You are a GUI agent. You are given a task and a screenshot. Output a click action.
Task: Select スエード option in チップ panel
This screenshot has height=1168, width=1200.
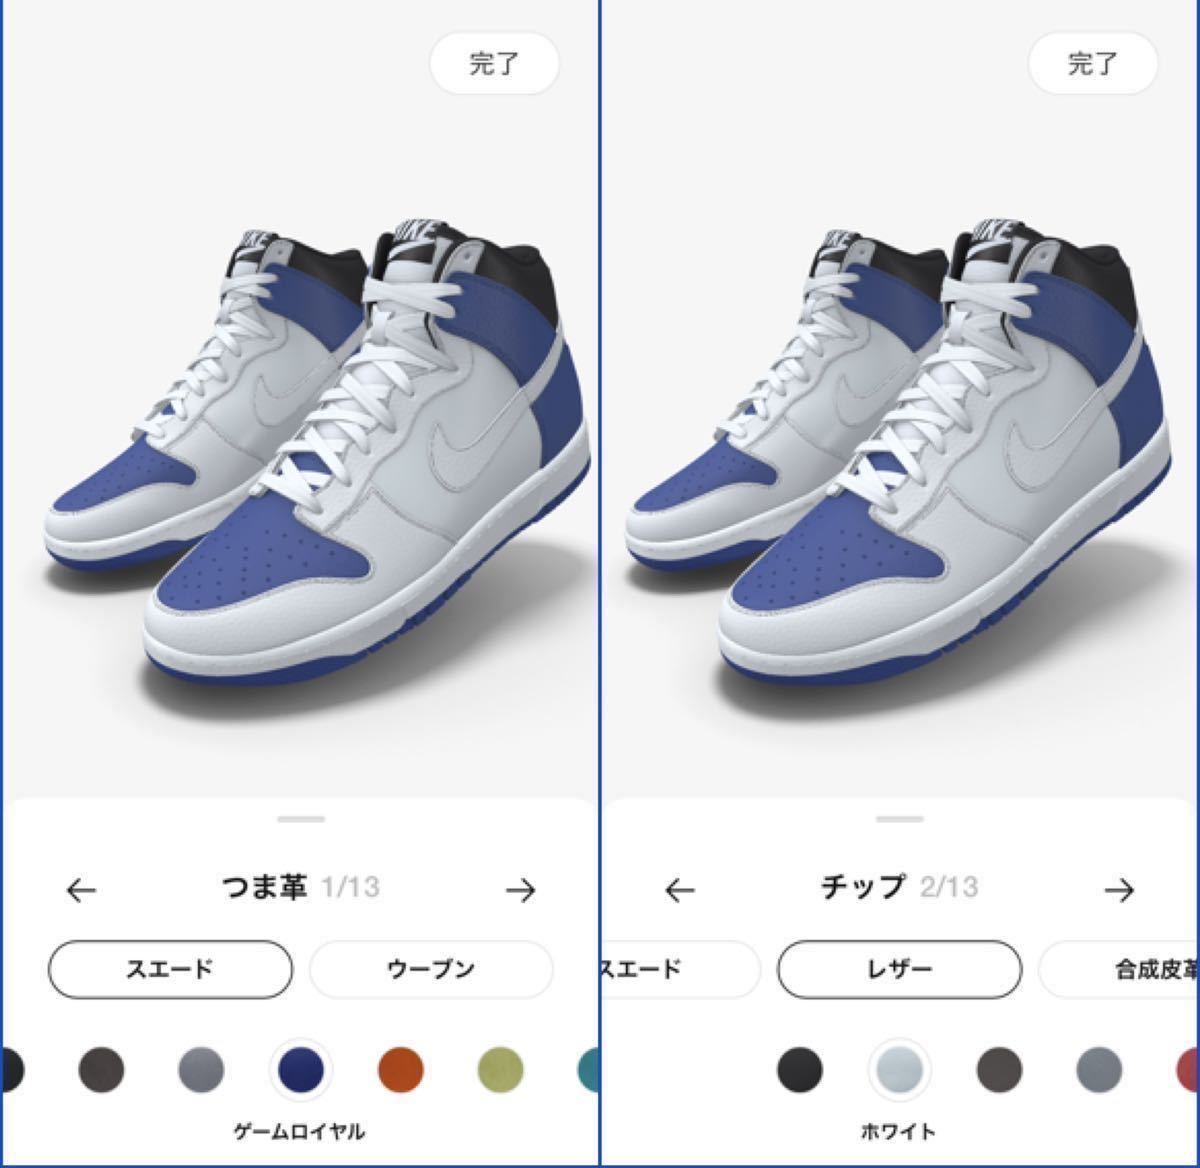pos(680,969)
